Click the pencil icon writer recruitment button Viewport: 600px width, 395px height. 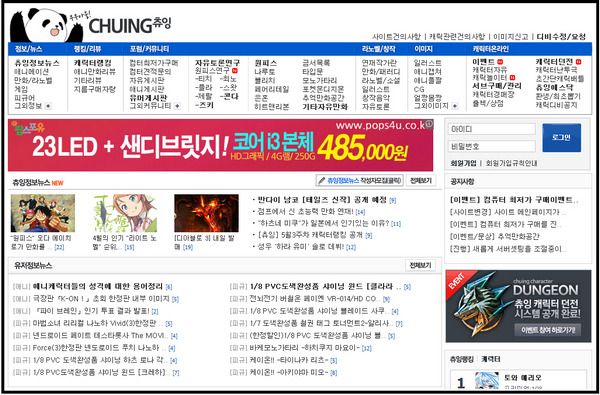click(359, 180)
